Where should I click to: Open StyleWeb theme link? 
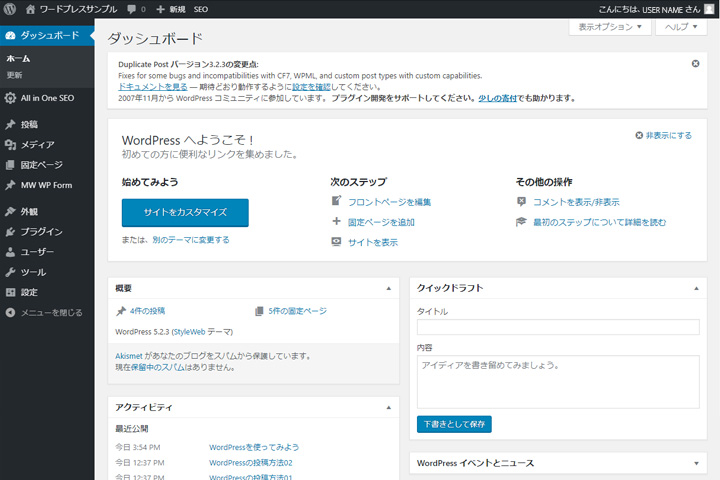[x=189, y=332]
